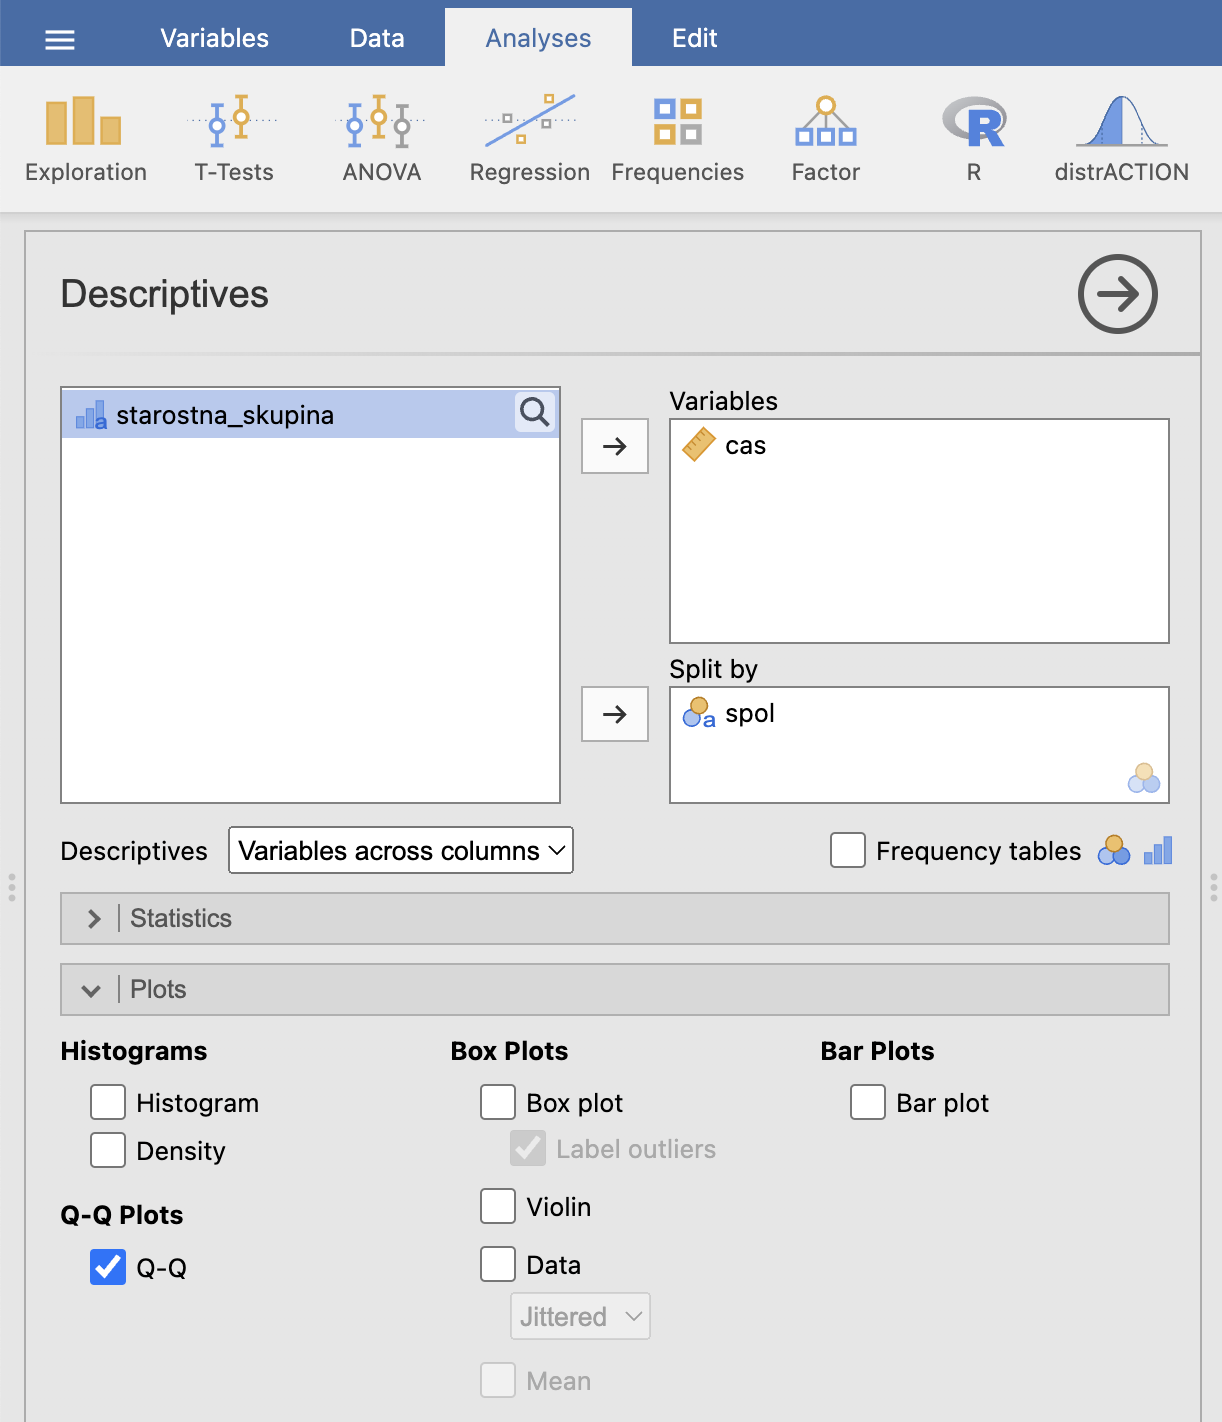This screenshot has width=1222, height=1422.
Task: Open the Factor analyses menu
Action: (826, 139)
